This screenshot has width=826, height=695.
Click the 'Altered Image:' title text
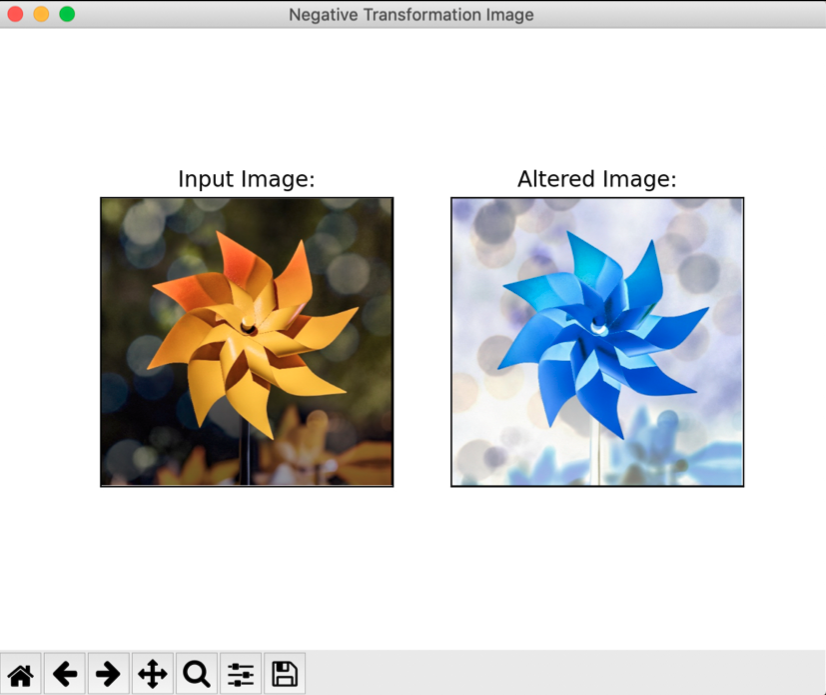coord(596,180)
